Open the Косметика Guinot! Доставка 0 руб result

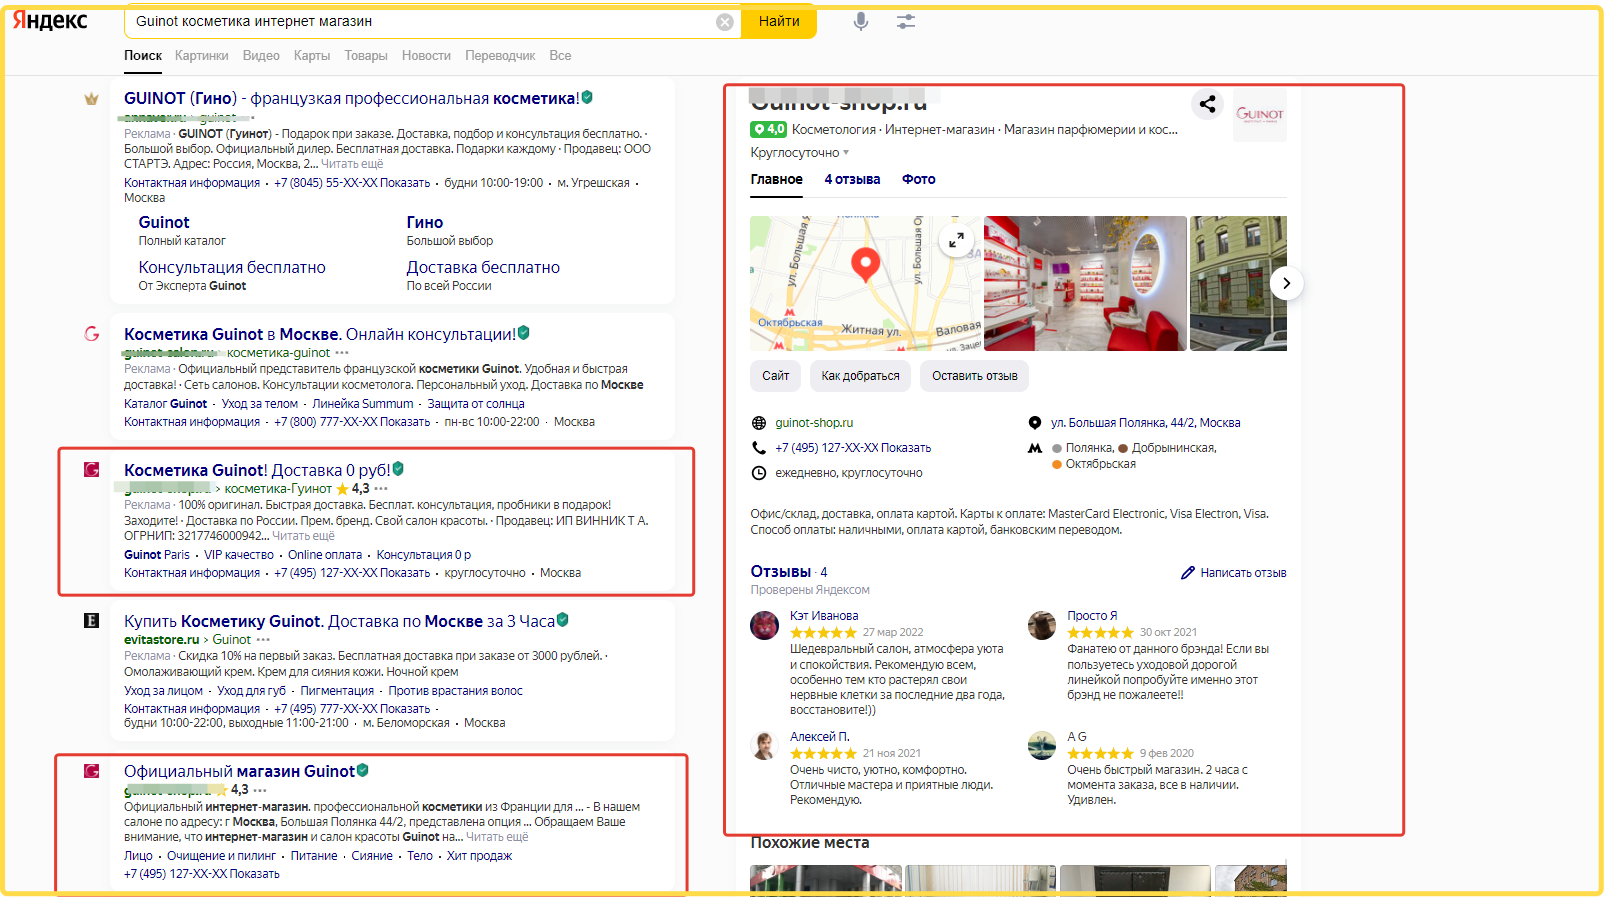[257, 470]
